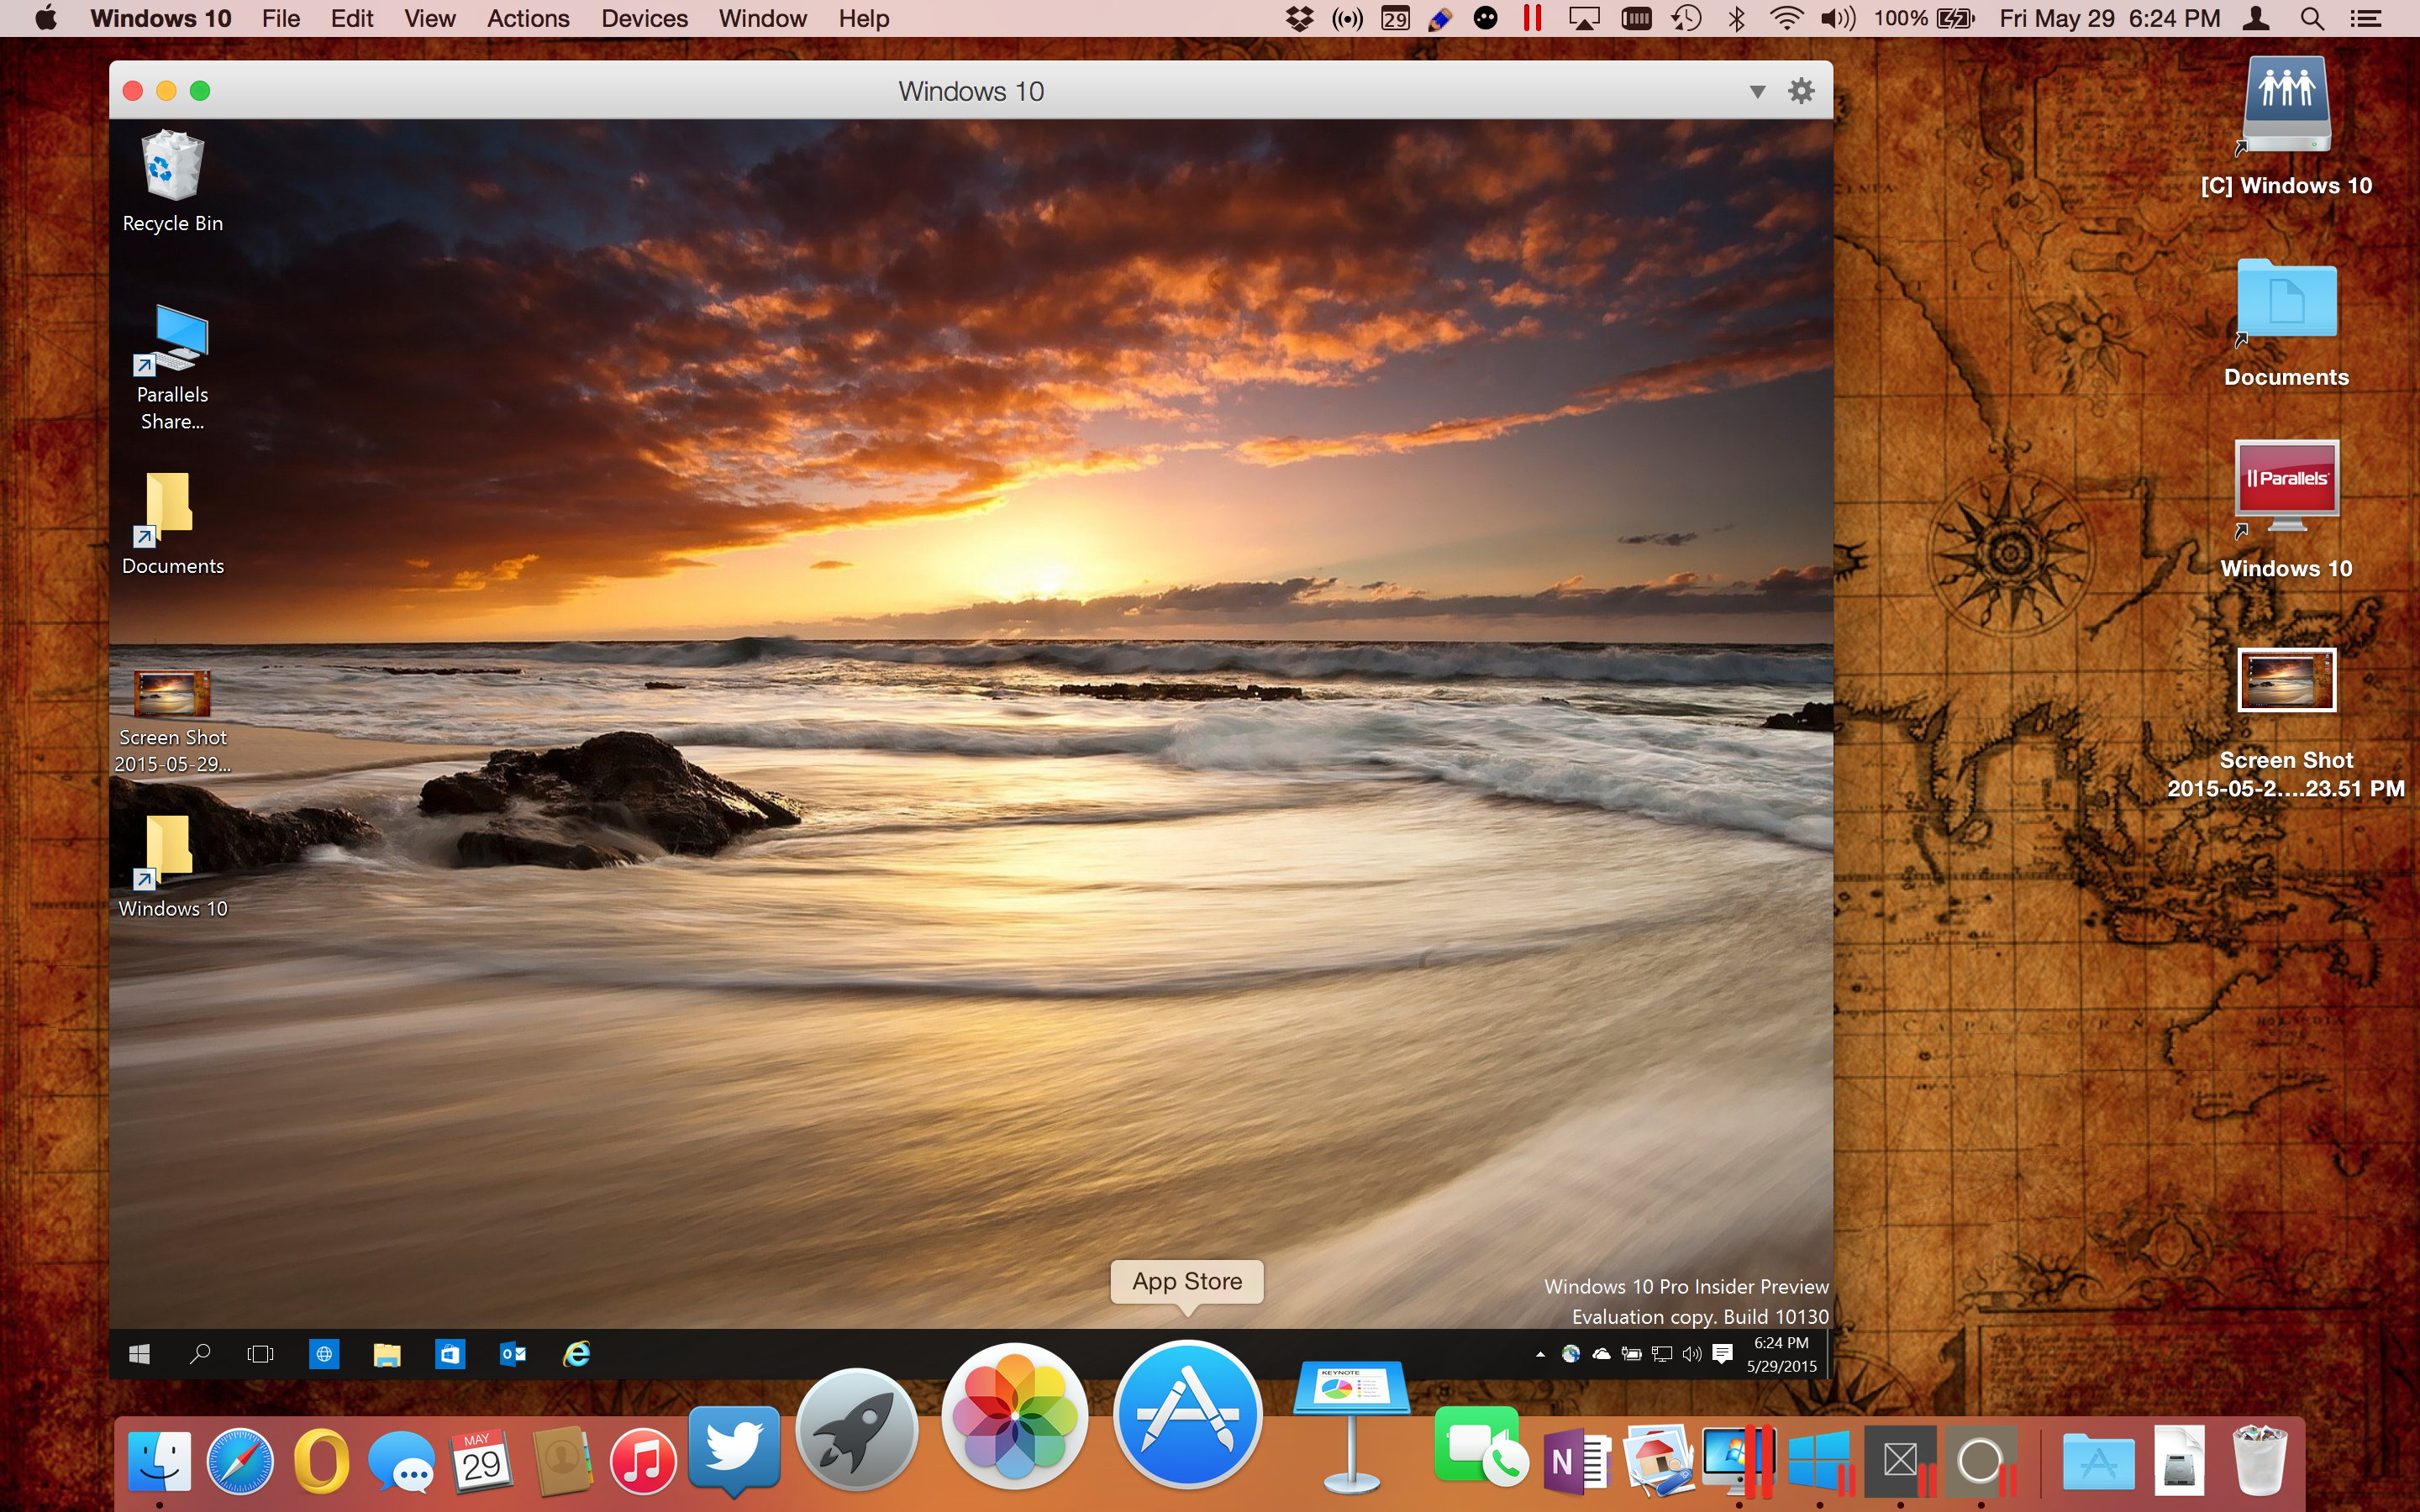Open the Windows Store taskbar icon

[450, 1354]
